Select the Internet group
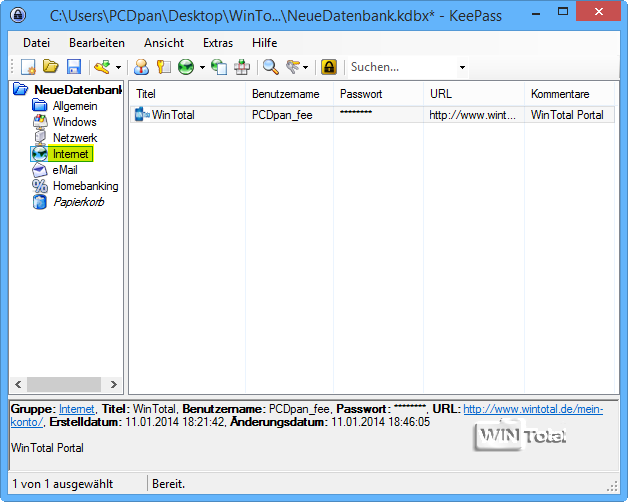The width and height of the screenshot is (628, 502). pyautogui.click(x=70, y=154)
